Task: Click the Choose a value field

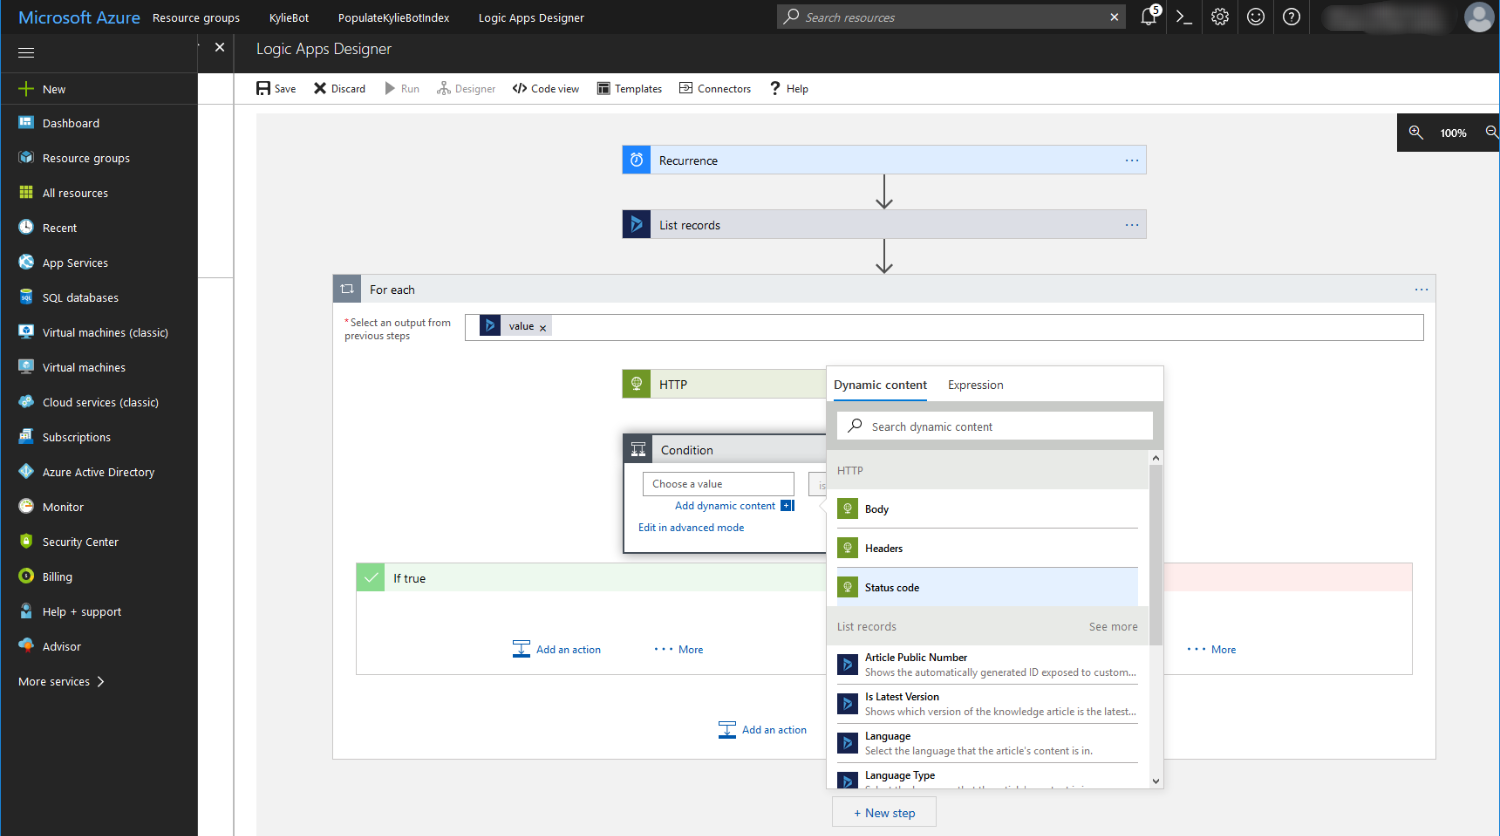Action: tap(718, 484)
